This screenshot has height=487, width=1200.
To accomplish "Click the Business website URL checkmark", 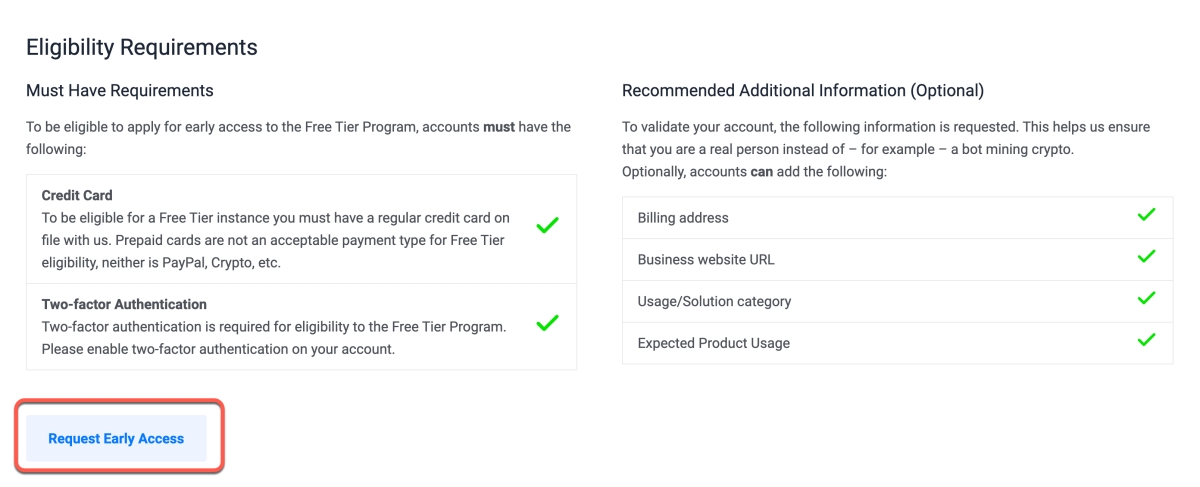I will pyautogui.click(x=1146, y=257).
